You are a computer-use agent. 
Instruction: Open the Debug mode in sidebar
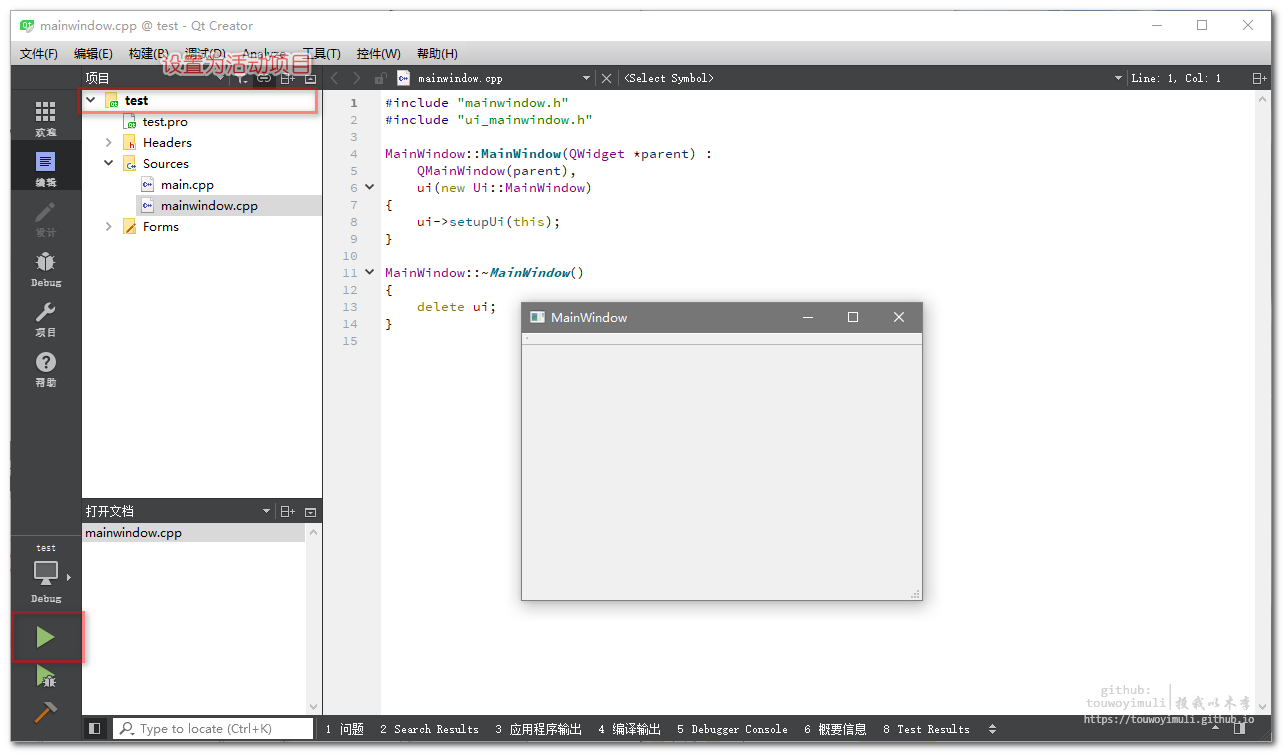(46, 268)
